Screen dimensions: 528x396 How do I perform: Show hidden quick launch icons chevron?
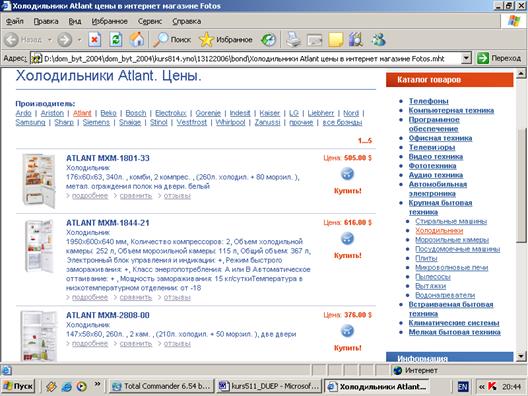[x=97, y=384]
